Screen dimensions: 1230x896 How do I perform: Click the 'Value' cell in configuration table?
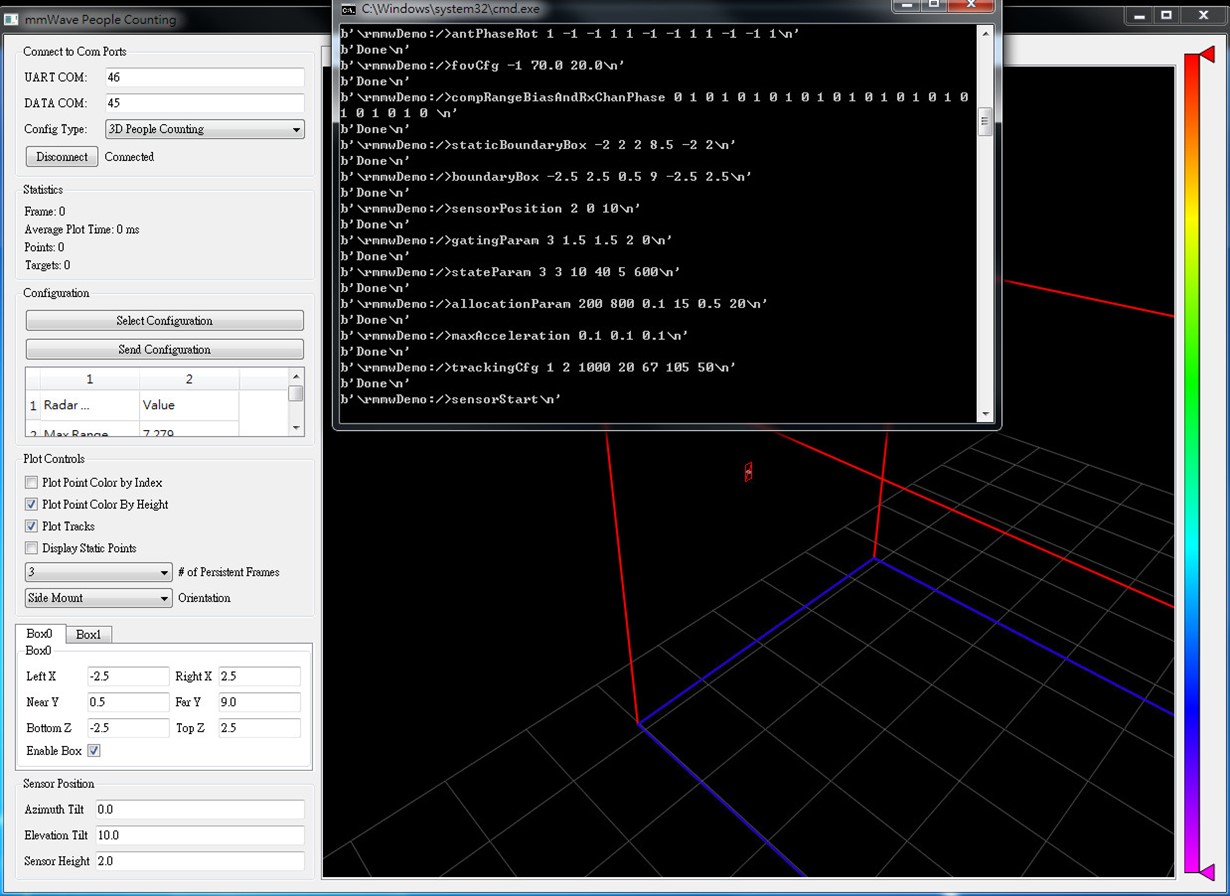point(189,405)
